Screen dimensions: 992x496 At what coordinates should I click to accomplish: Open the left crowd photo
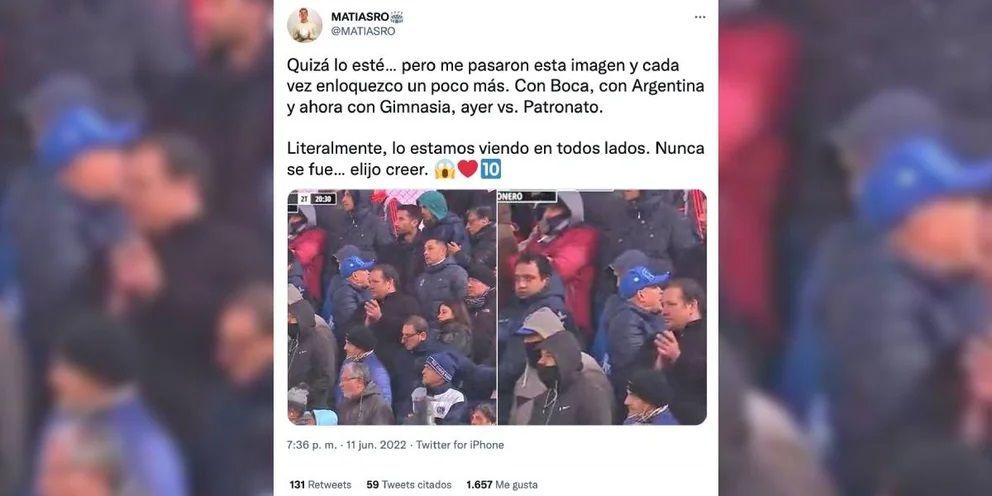(392, 307)
